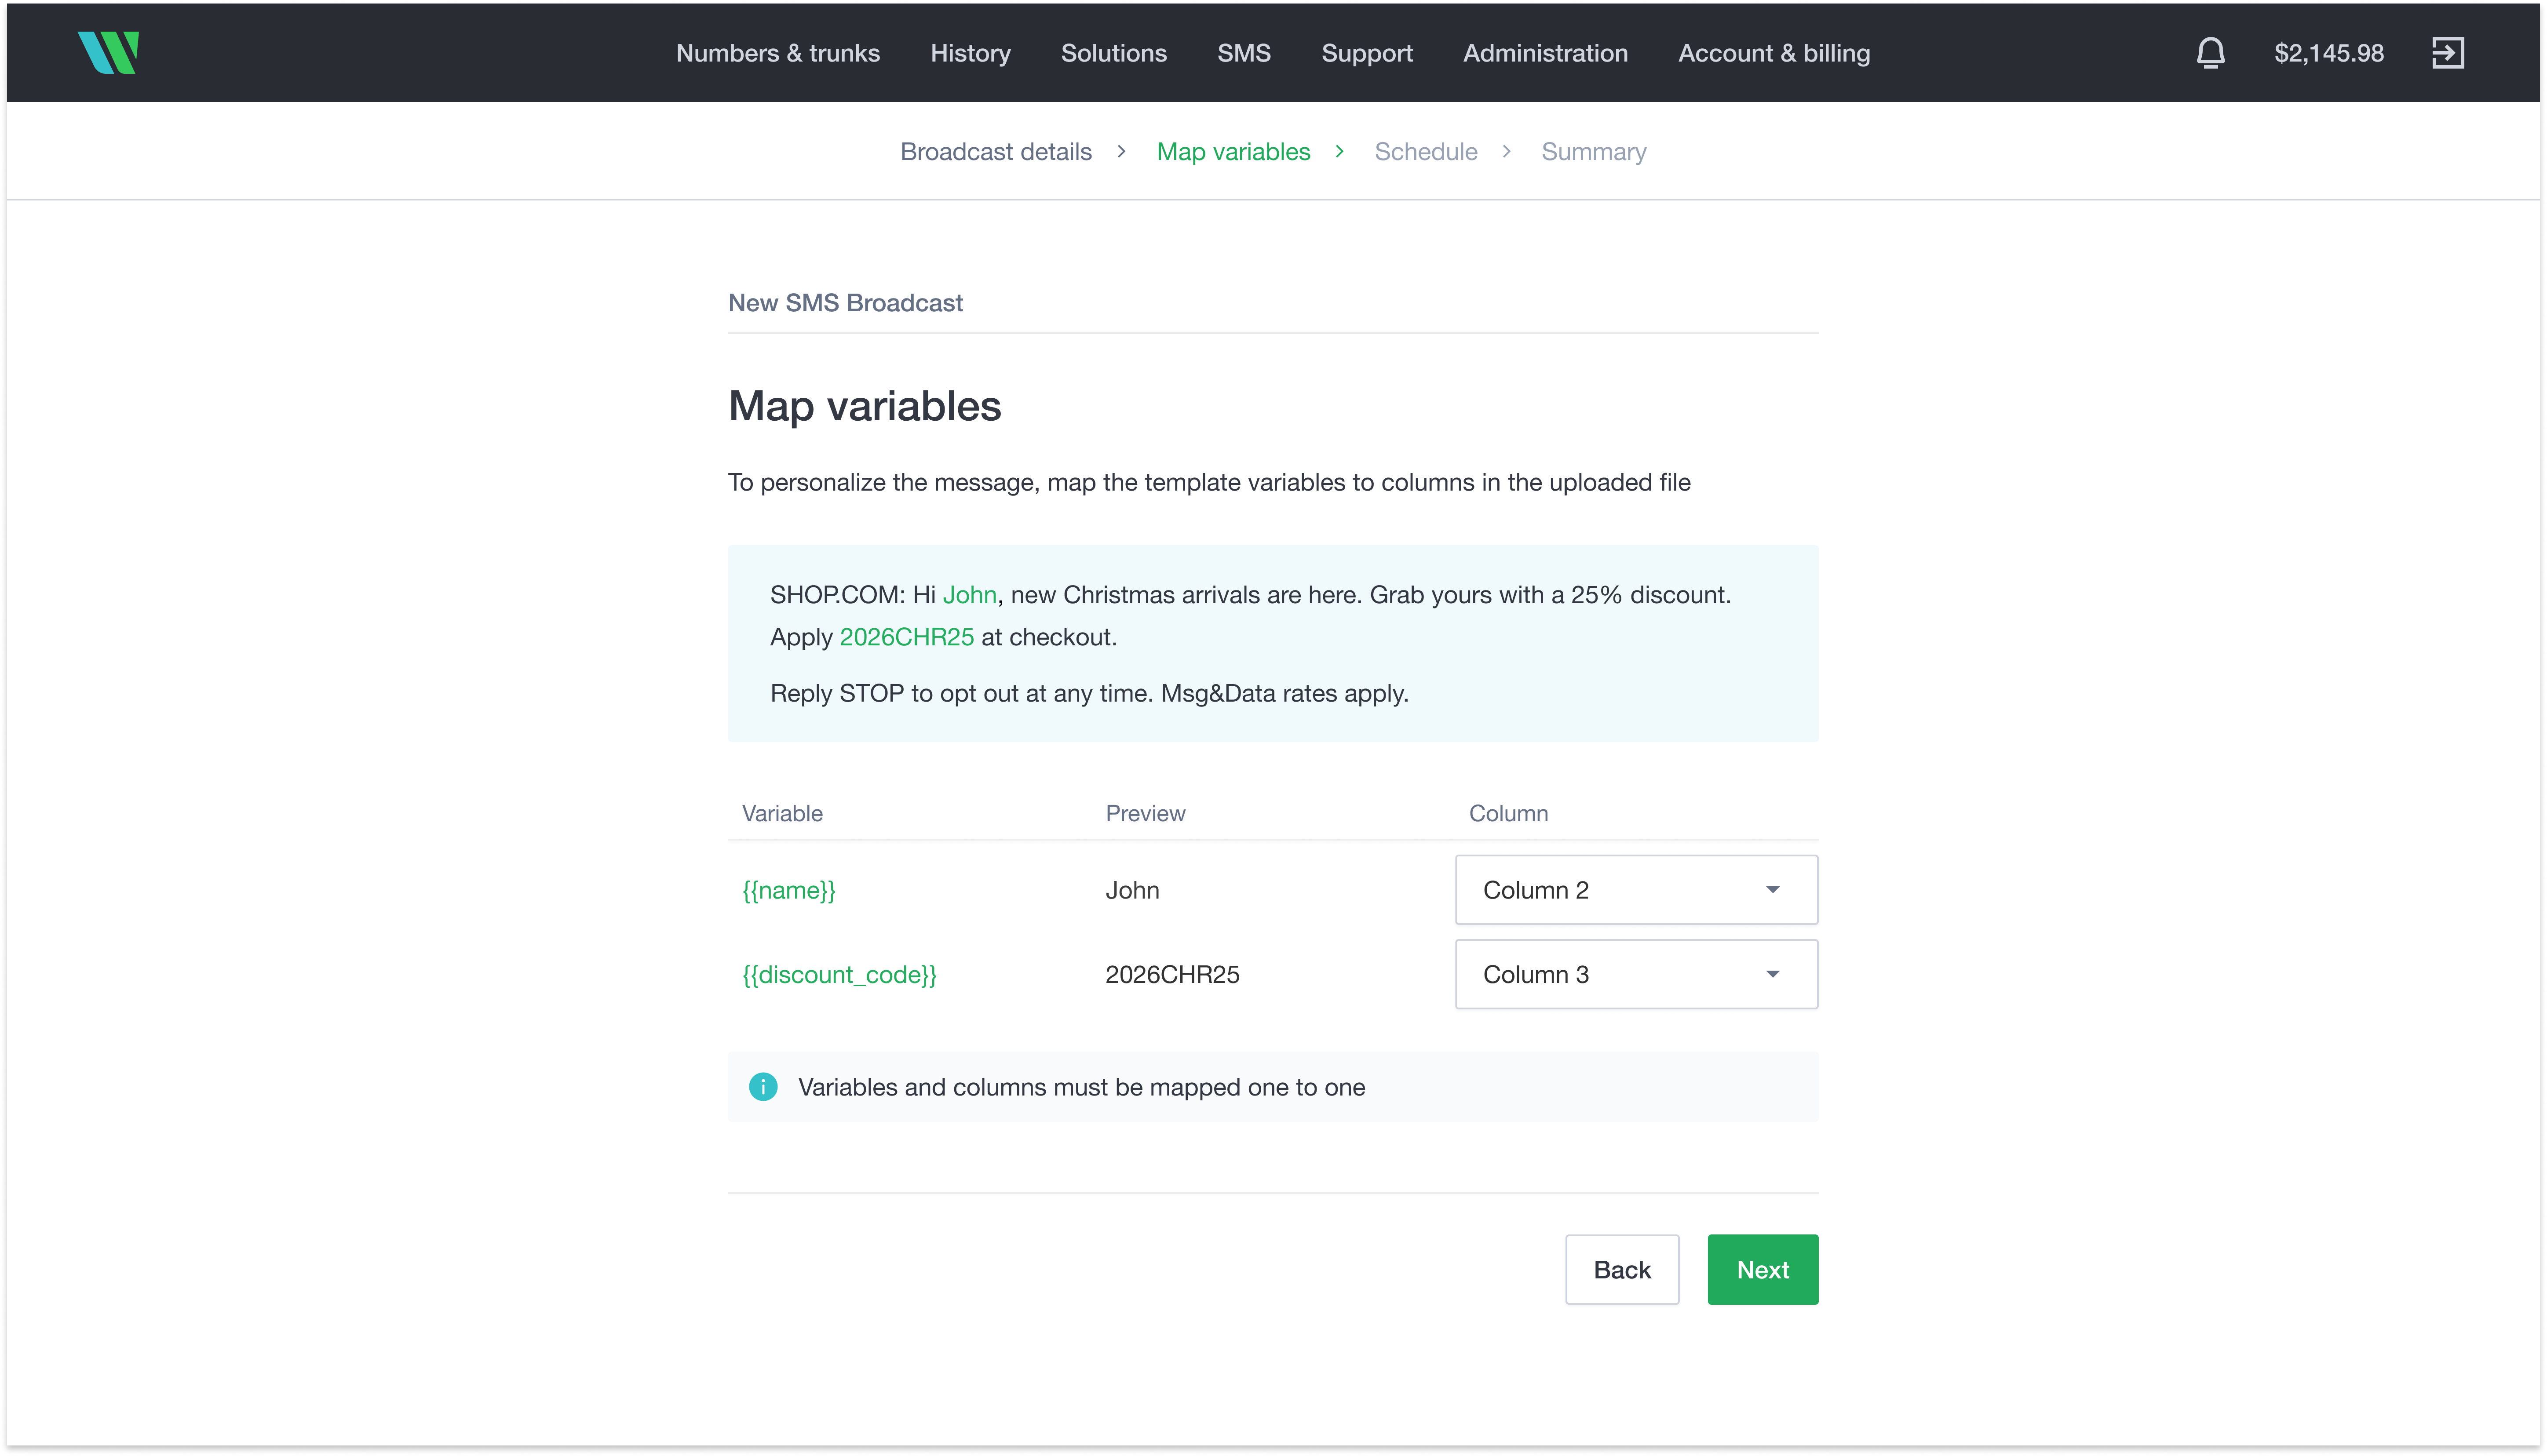Return to the Broadcast details step

[x=995, y=151]
